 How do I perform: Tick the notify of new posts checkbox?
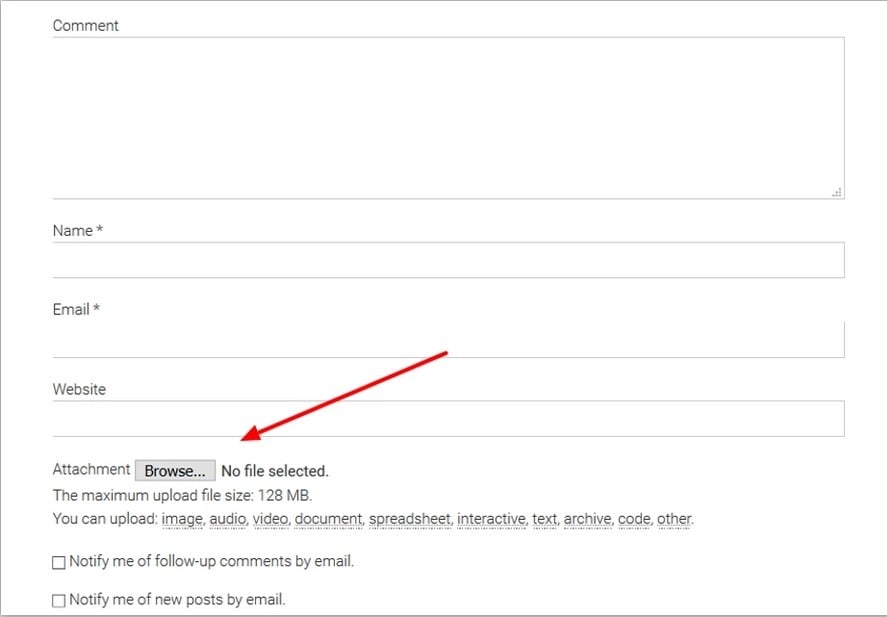point(59,601)
